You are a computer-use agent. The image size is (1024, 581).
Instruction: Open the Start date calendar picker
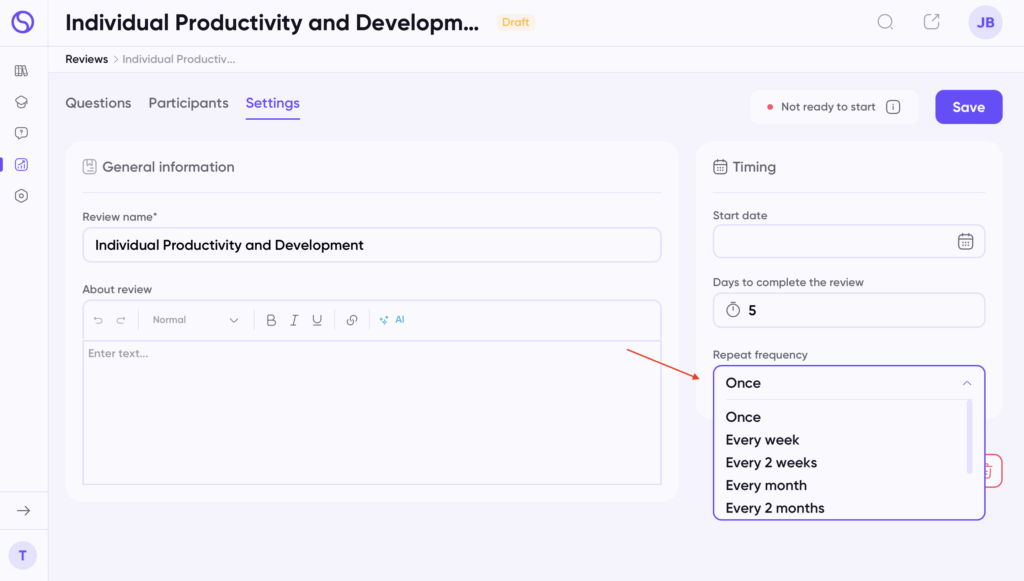point(965,241)
